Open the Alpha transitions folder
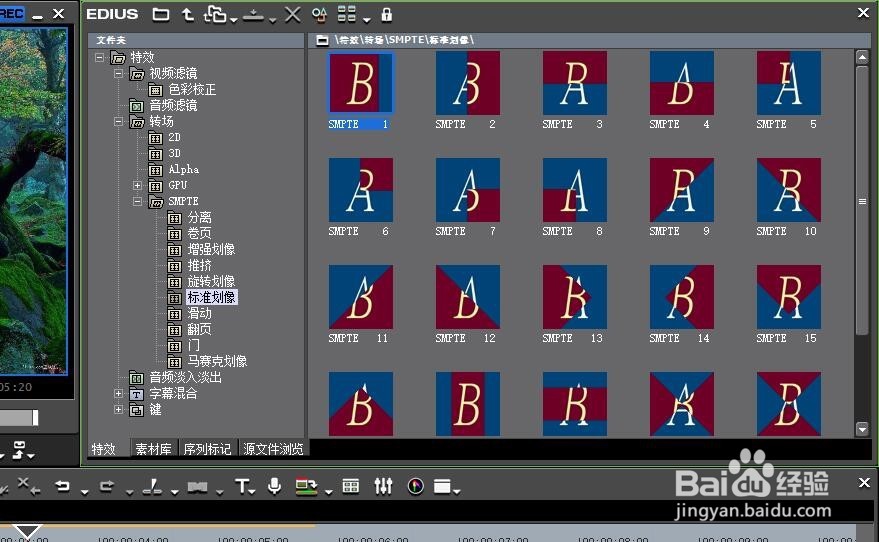The image size is (879, 542). pyautogui.click(x=183, y=169)
